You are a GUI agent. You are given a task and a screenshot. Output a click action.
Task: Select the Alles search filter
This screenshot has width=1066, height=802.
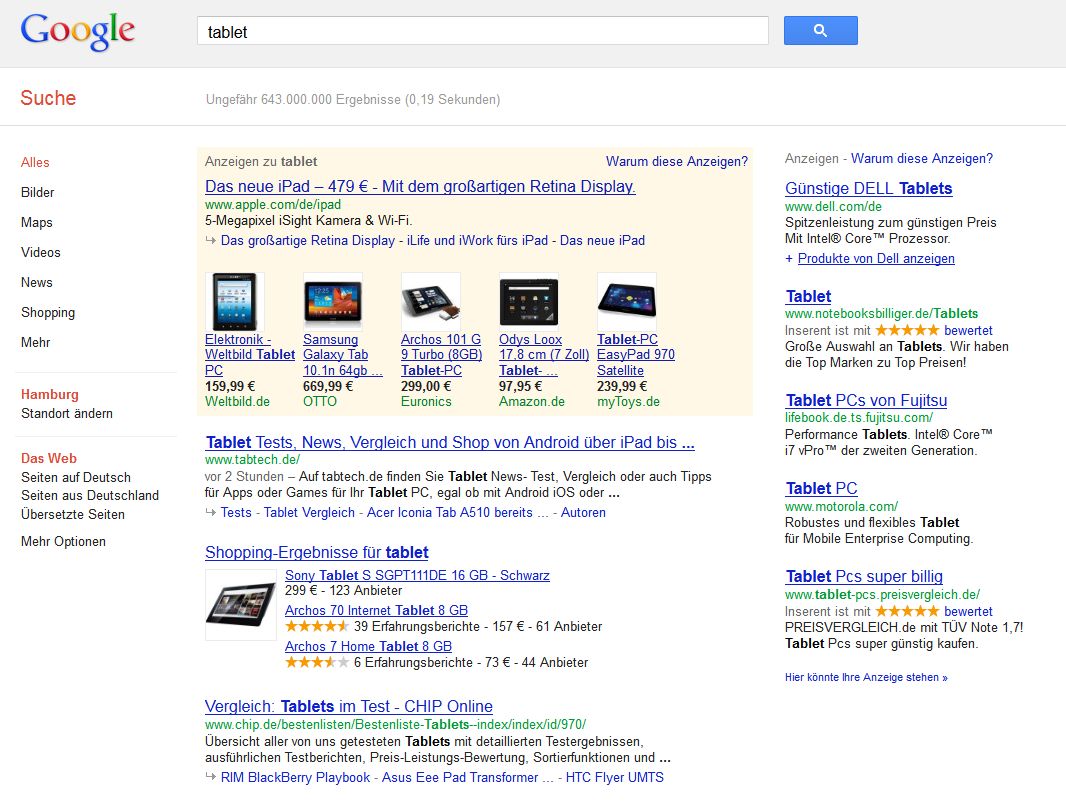pos(35,162)
